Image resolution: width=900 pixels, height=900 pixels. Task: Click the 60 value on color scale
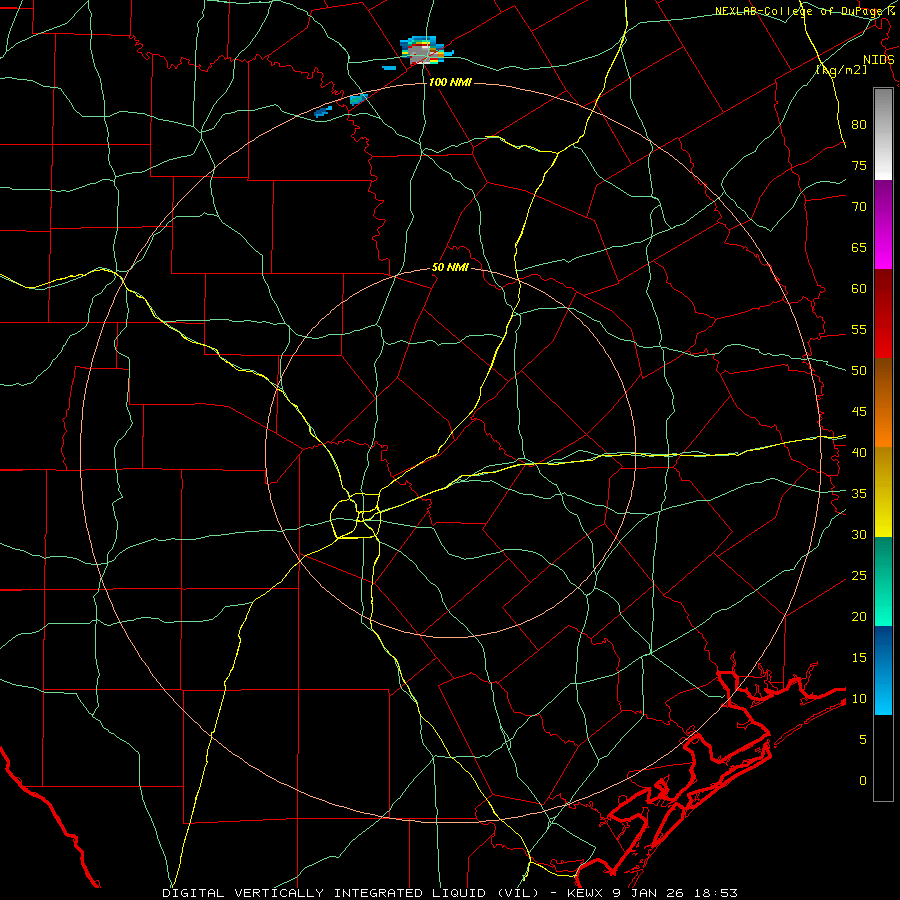(859, 289)
